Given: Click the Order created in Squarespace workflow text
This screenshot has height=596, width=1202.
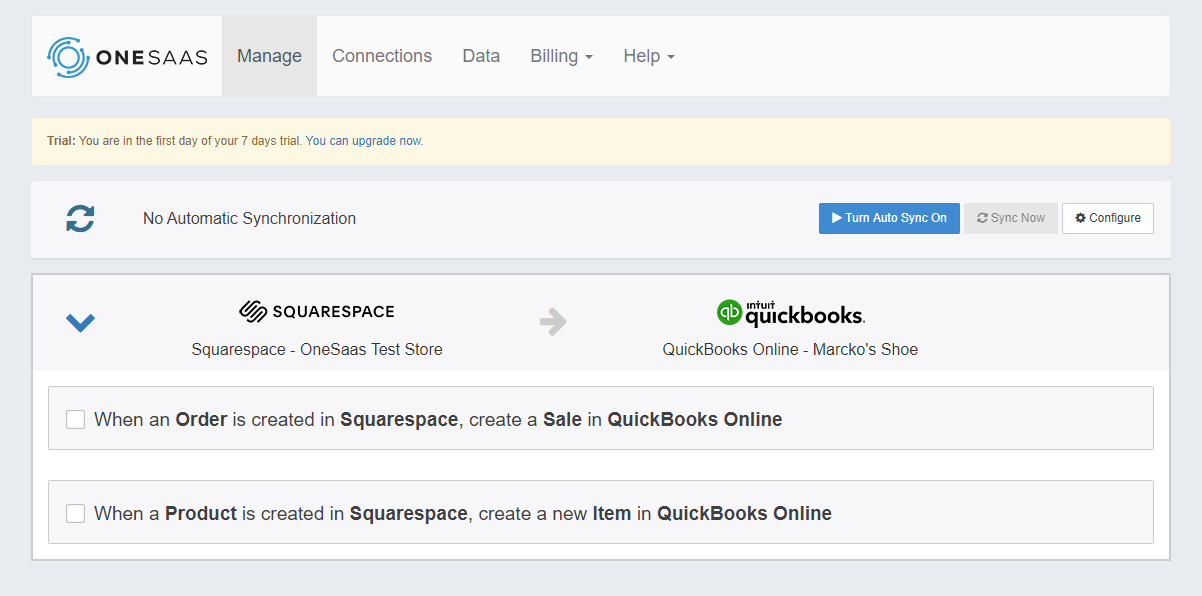Looking at the screenshot, I should [x=438, y=419].
